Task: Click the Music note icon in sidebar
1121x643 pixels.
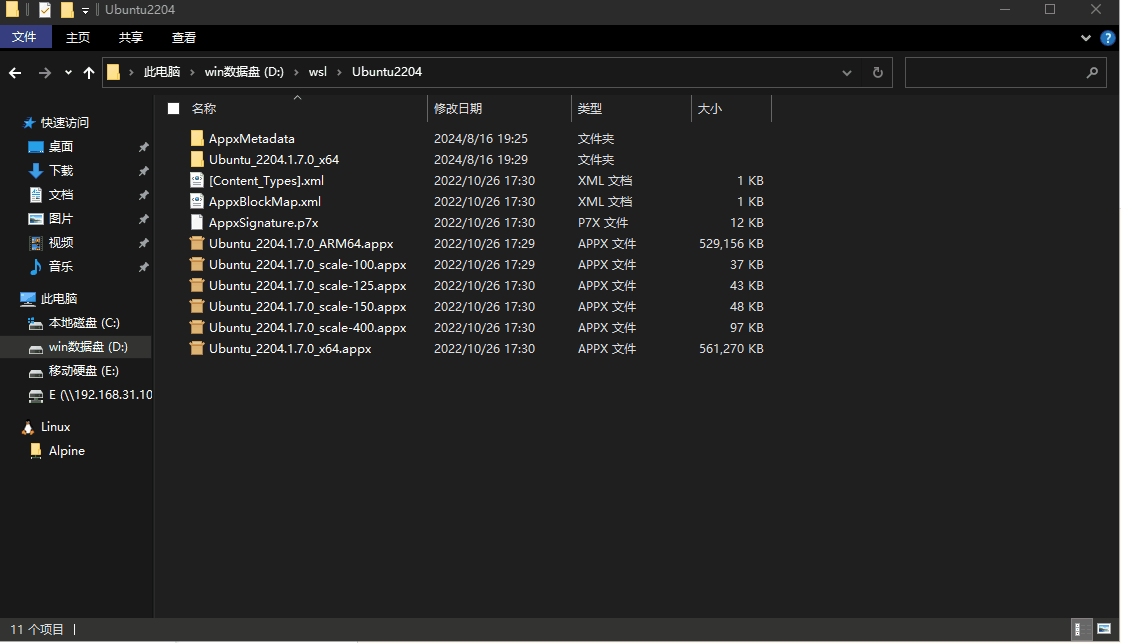Action: tap(36, 266)
